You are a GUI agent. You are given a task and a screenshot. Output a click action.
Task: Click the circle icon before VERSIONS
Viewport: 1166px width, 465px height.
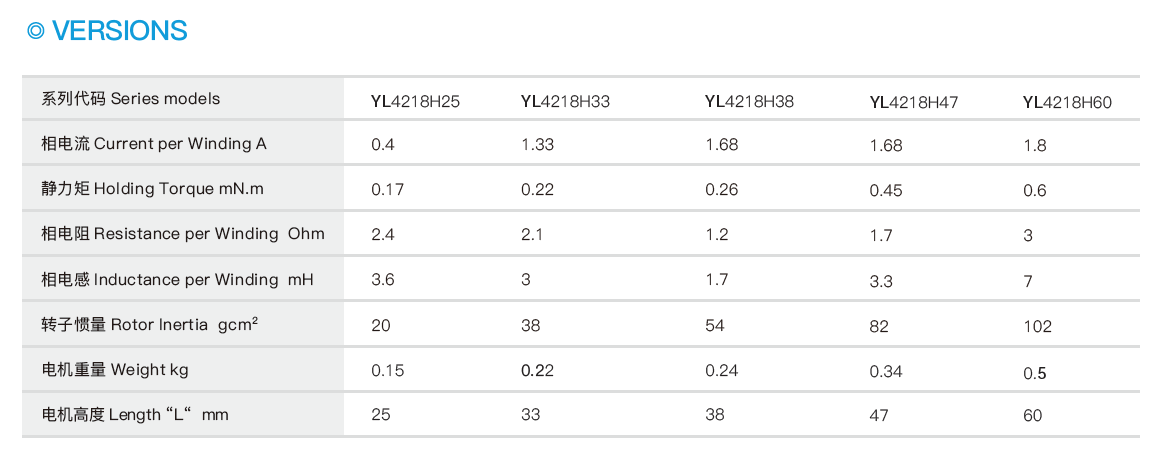point(36,31)
